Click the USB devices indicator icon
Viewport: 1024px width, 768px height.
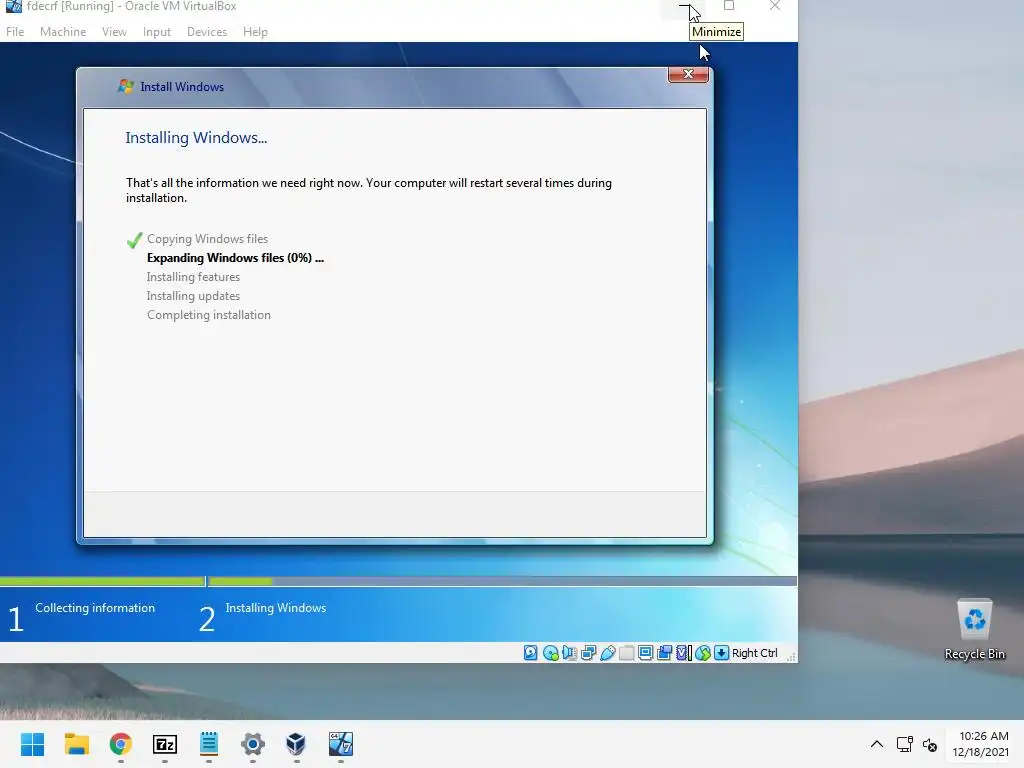pos(607,652)
